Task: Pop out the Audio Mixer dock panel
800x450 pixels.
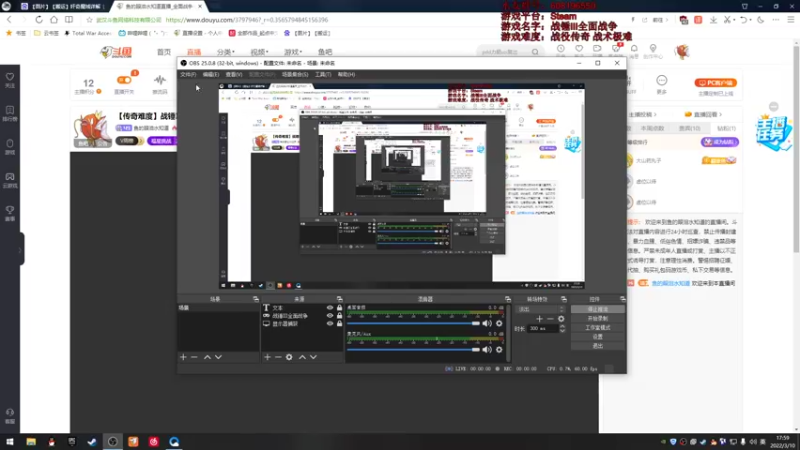Action: point(508,299)
